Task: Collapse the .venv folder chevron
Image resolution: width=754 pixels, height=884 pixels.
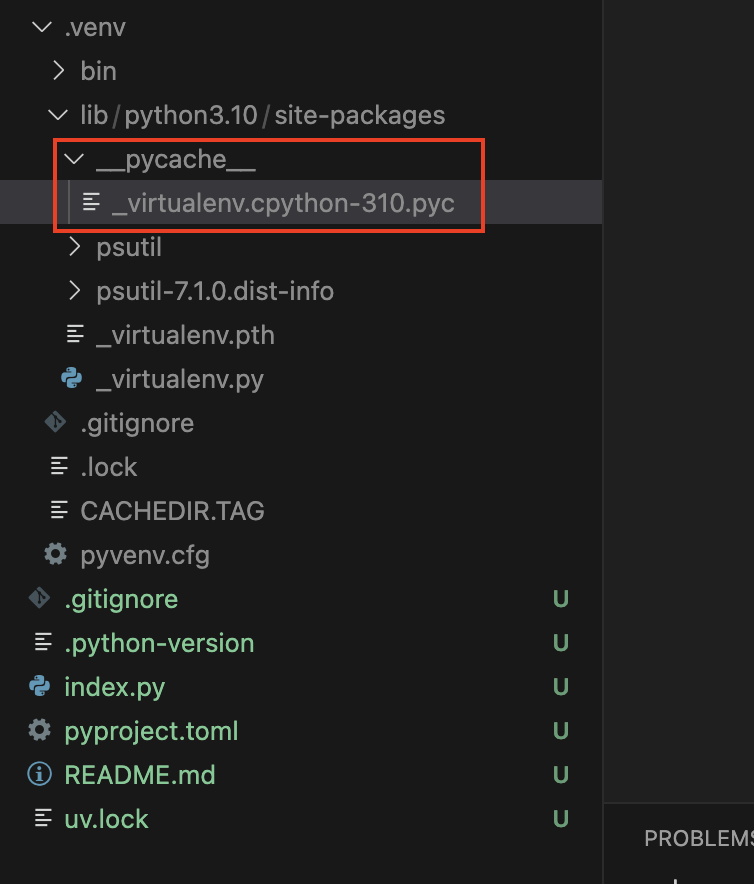Action: tap(41, 27)
